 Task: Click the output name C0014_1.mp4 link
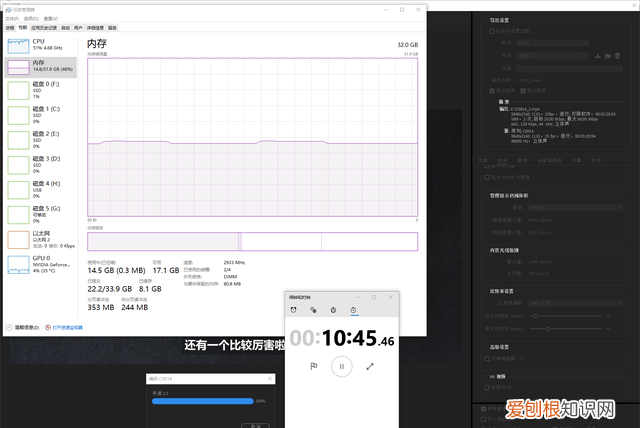[529, 80]
